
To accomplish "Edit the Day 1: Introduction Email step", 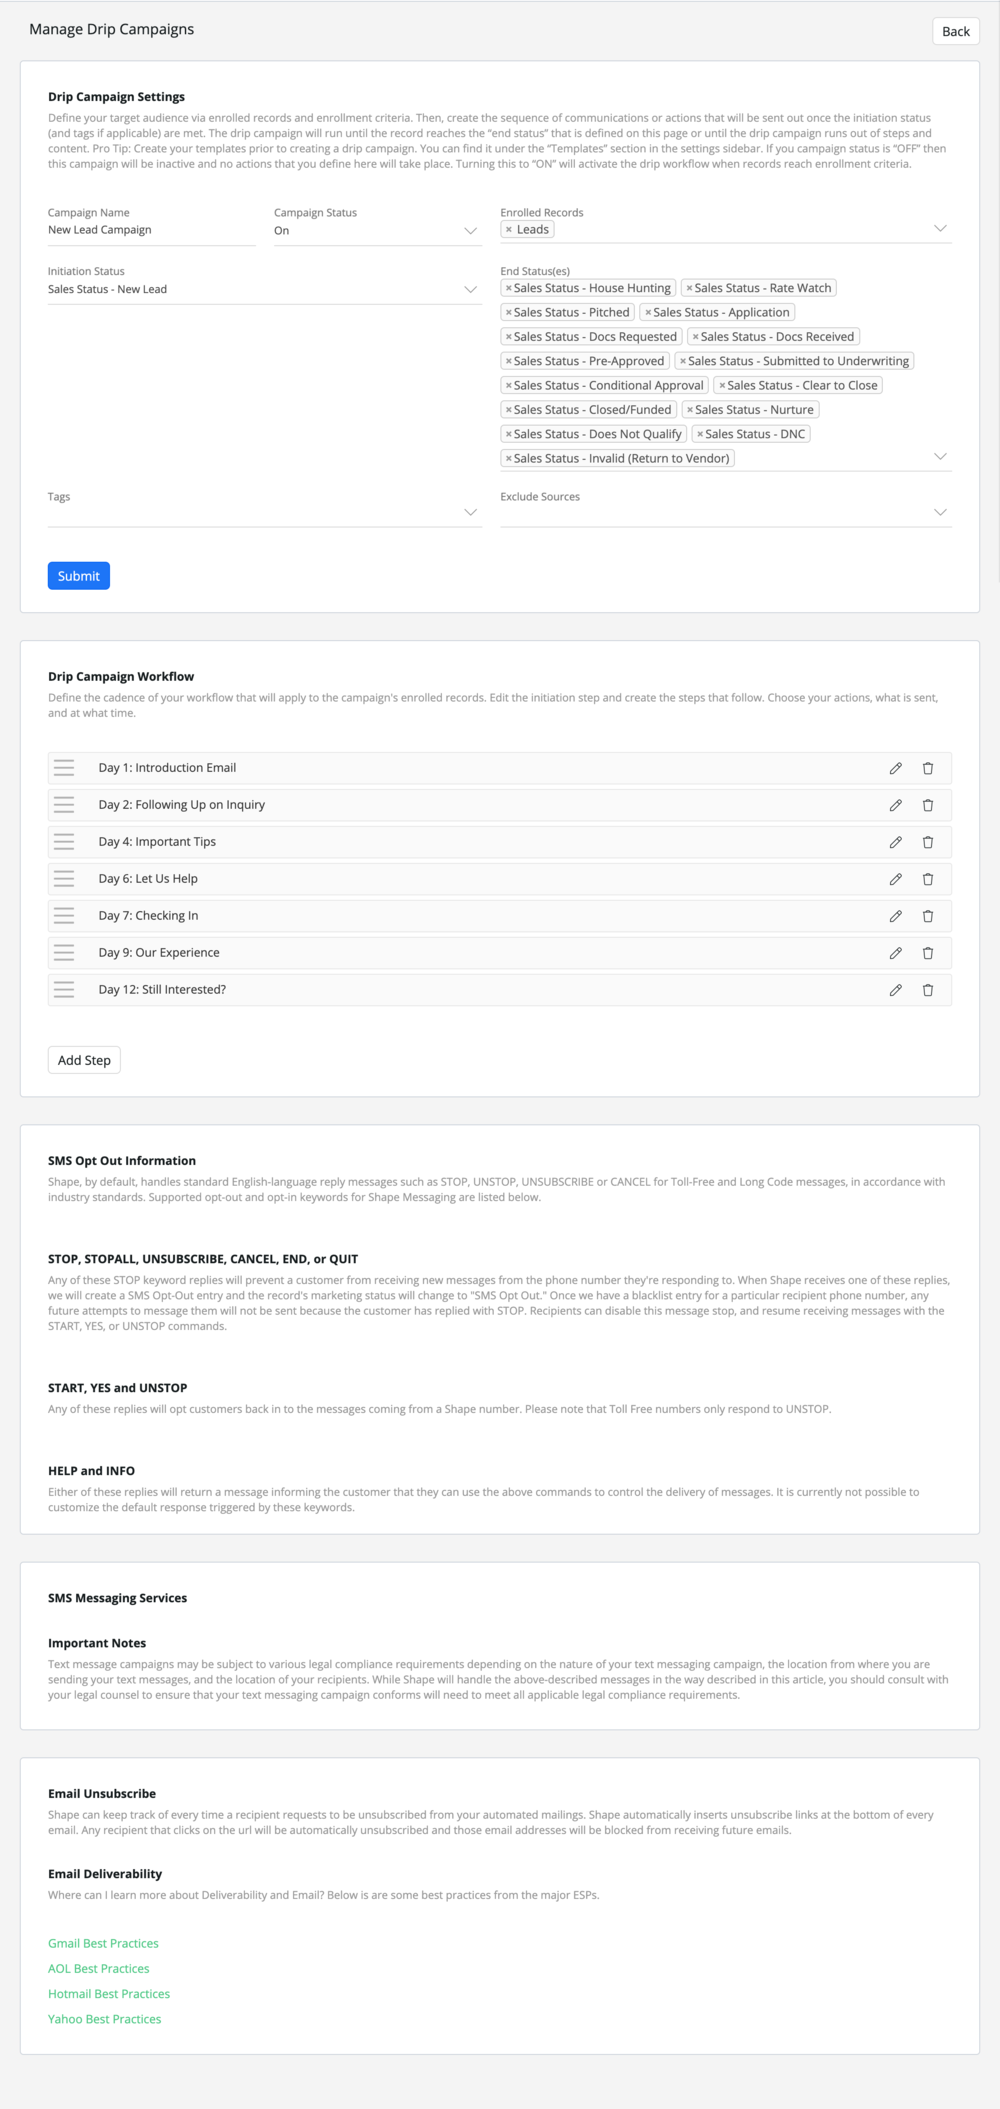I will point(895,768).
